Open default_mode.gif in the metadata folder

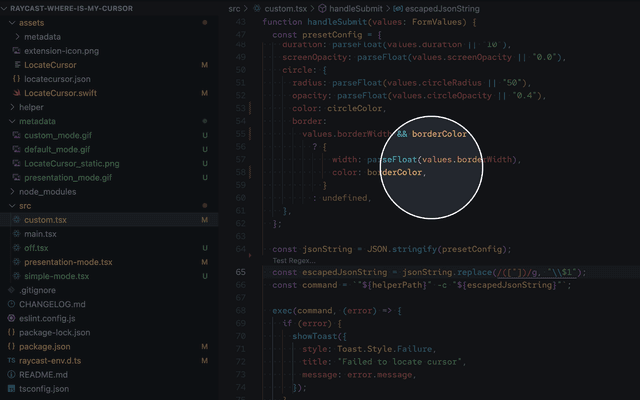(57, 149)
